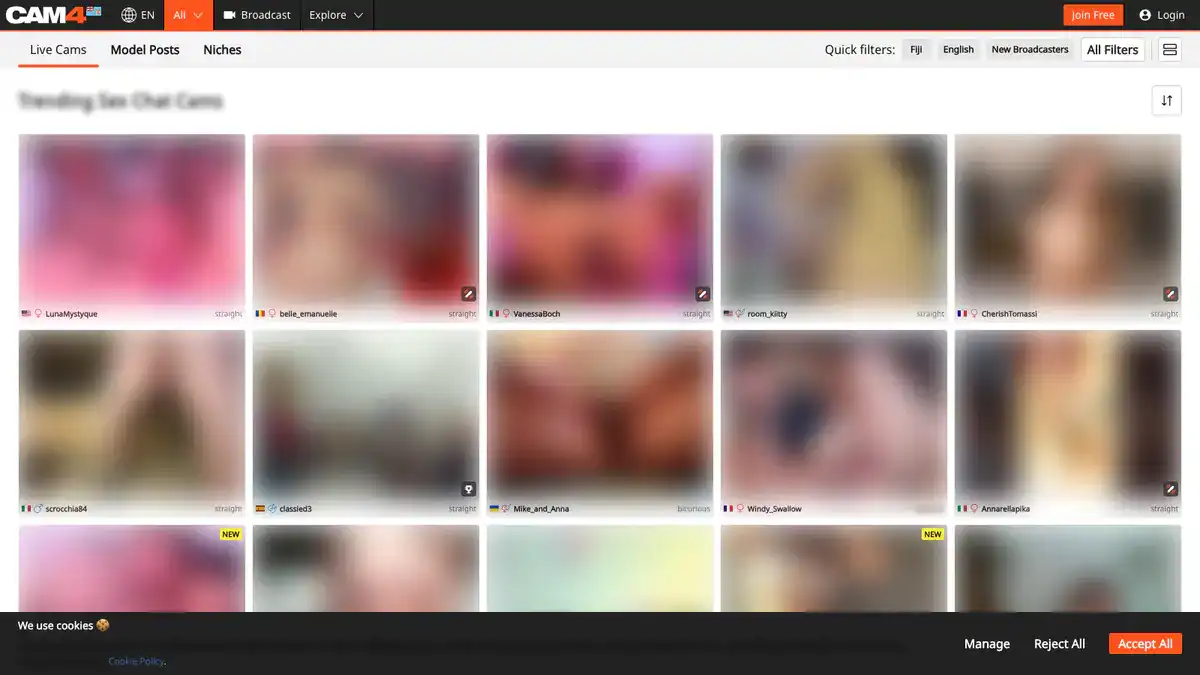Click the Broadcast camera button
This screenshot has height=675, width=1200.
click(x=257, y=15)
